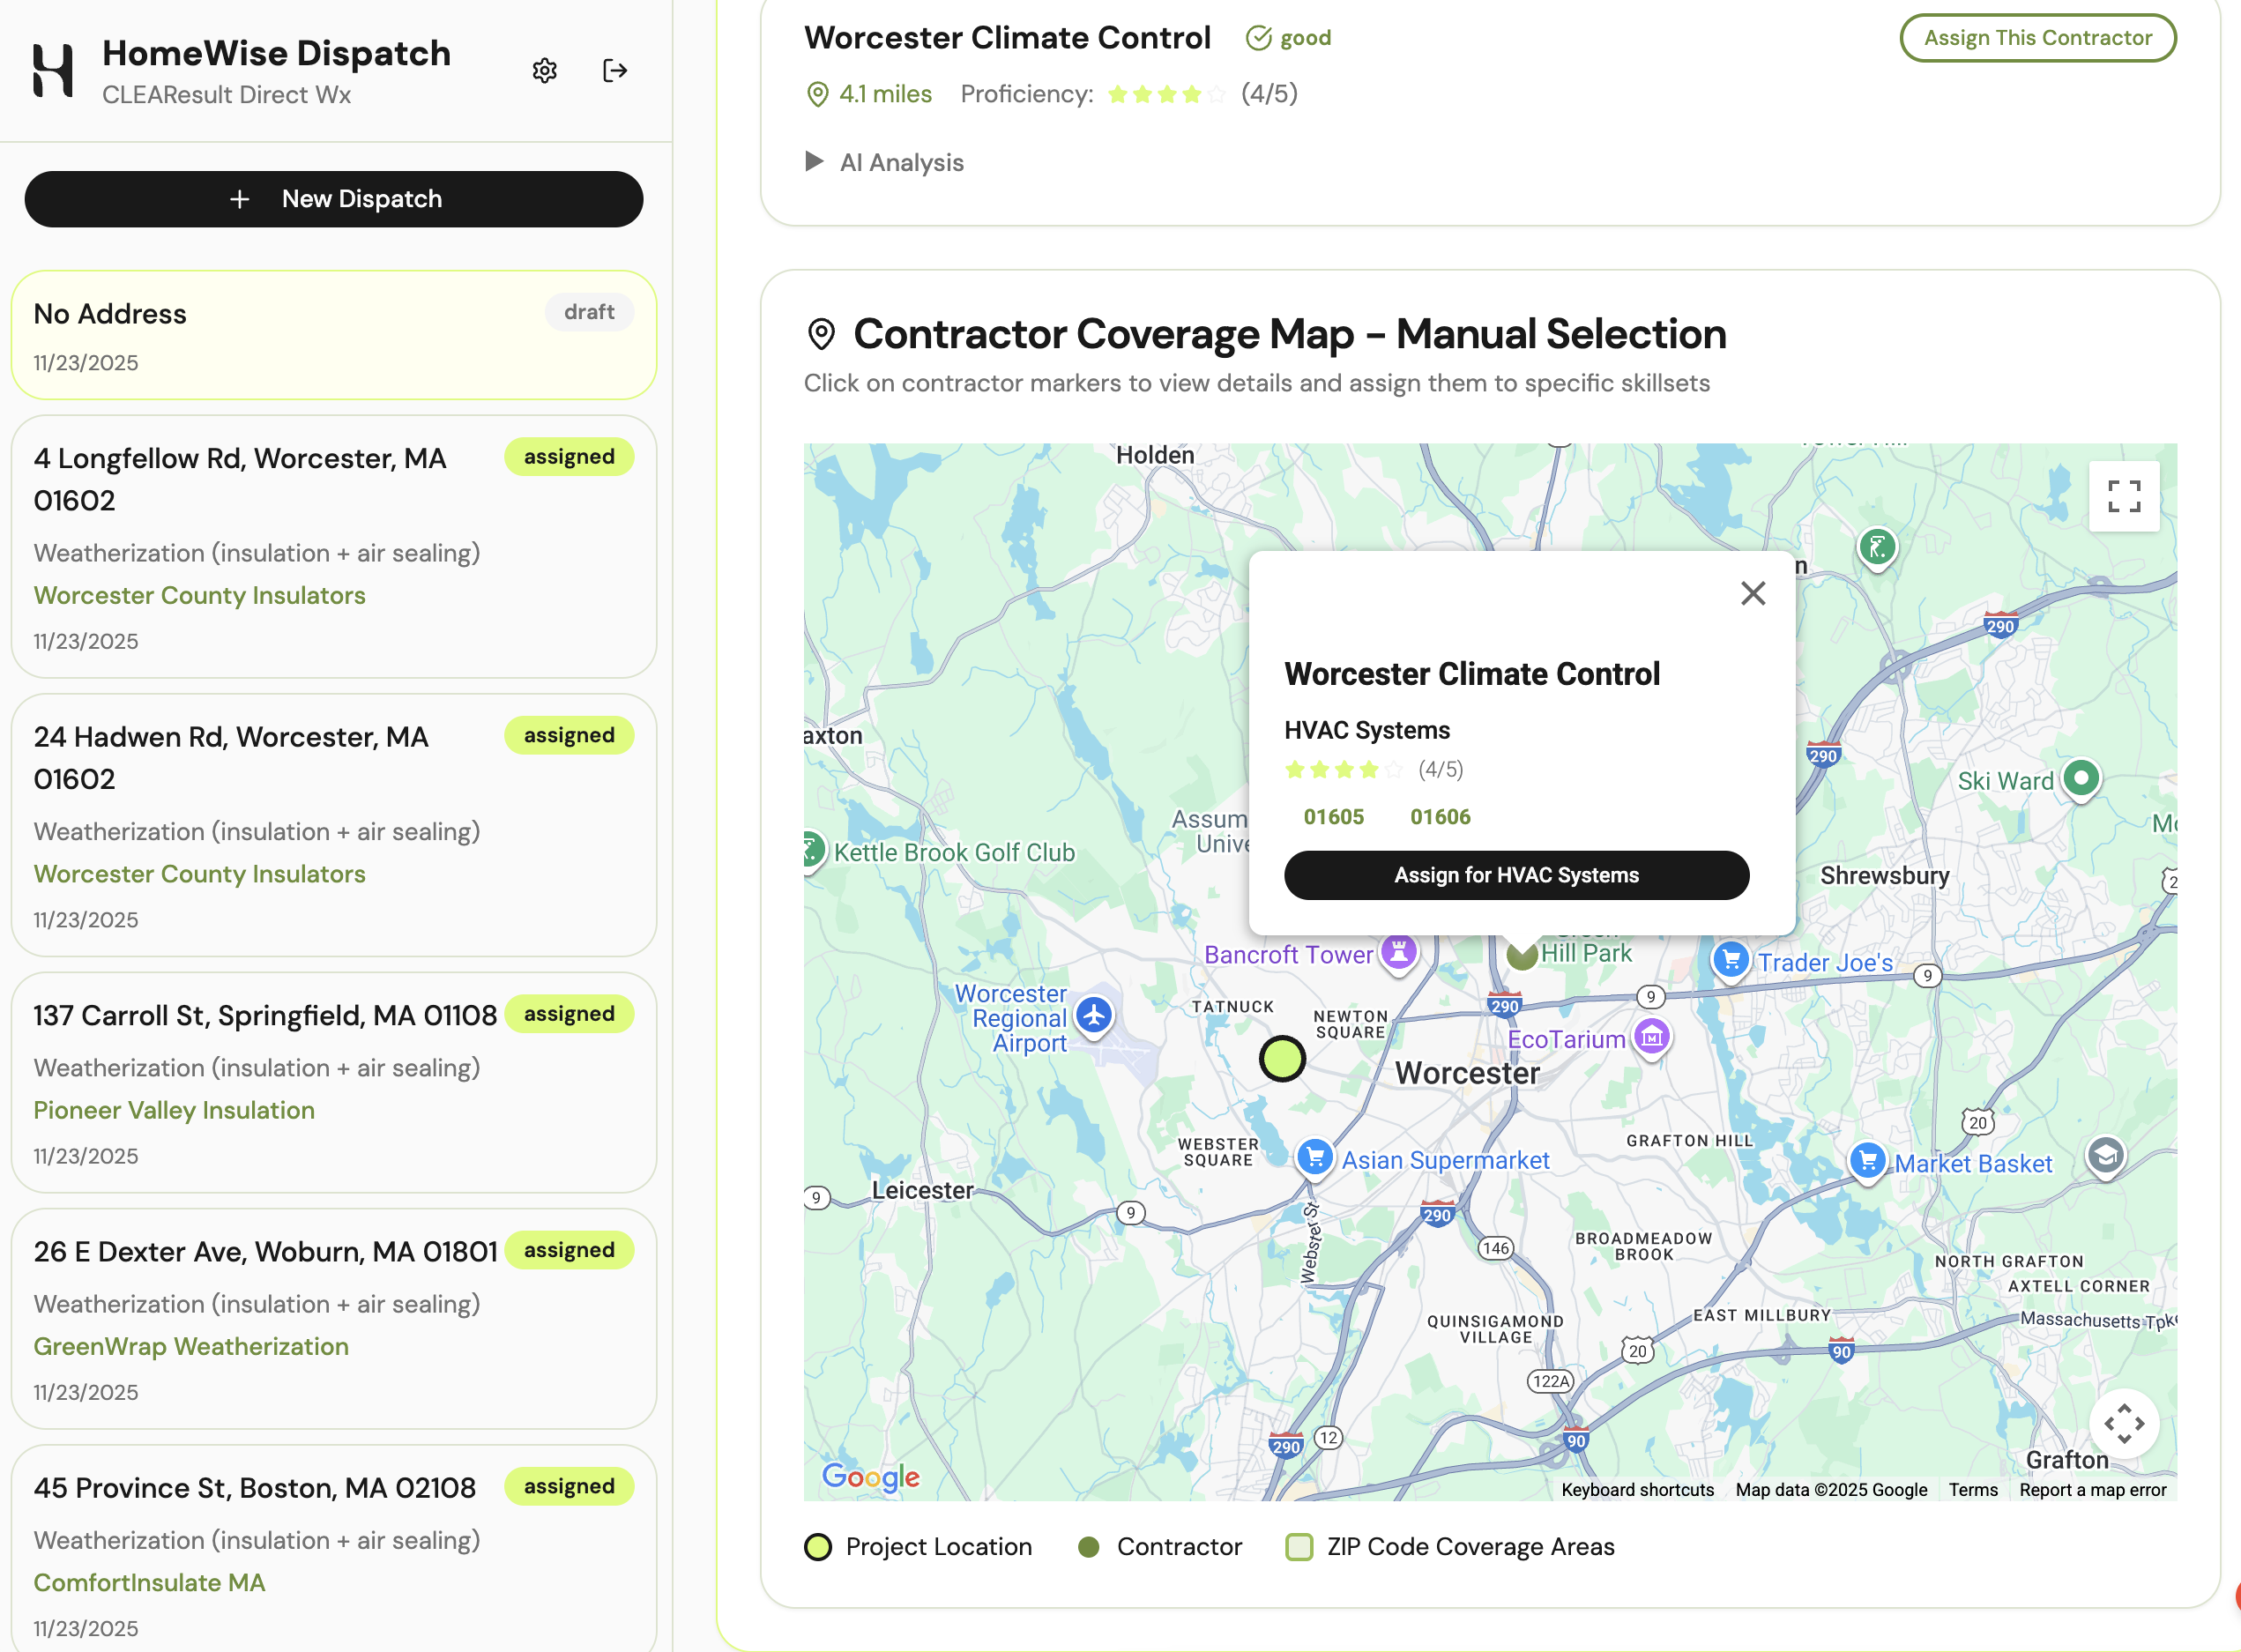This screenshot has width=2241, height=1652.
Task: Click the Bancroft Tower map pin
Action: (x=1399, y=950)
